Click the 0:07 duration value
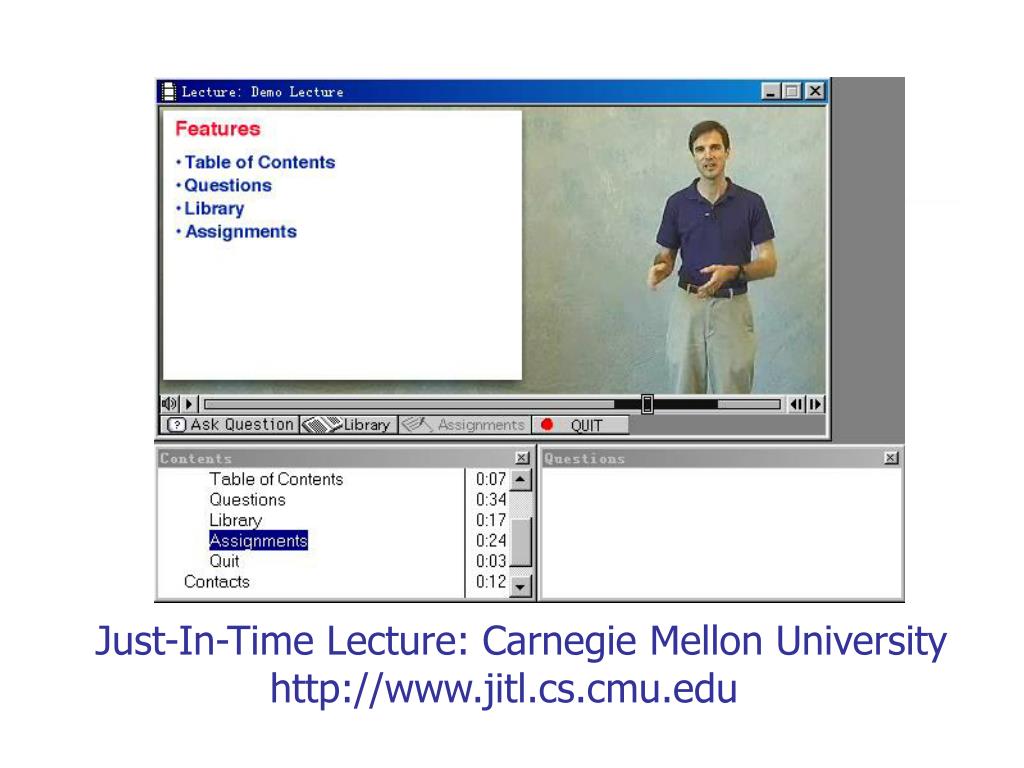Image resolution: width=1024 pixels, height=768 pixels. click(491, 479)
